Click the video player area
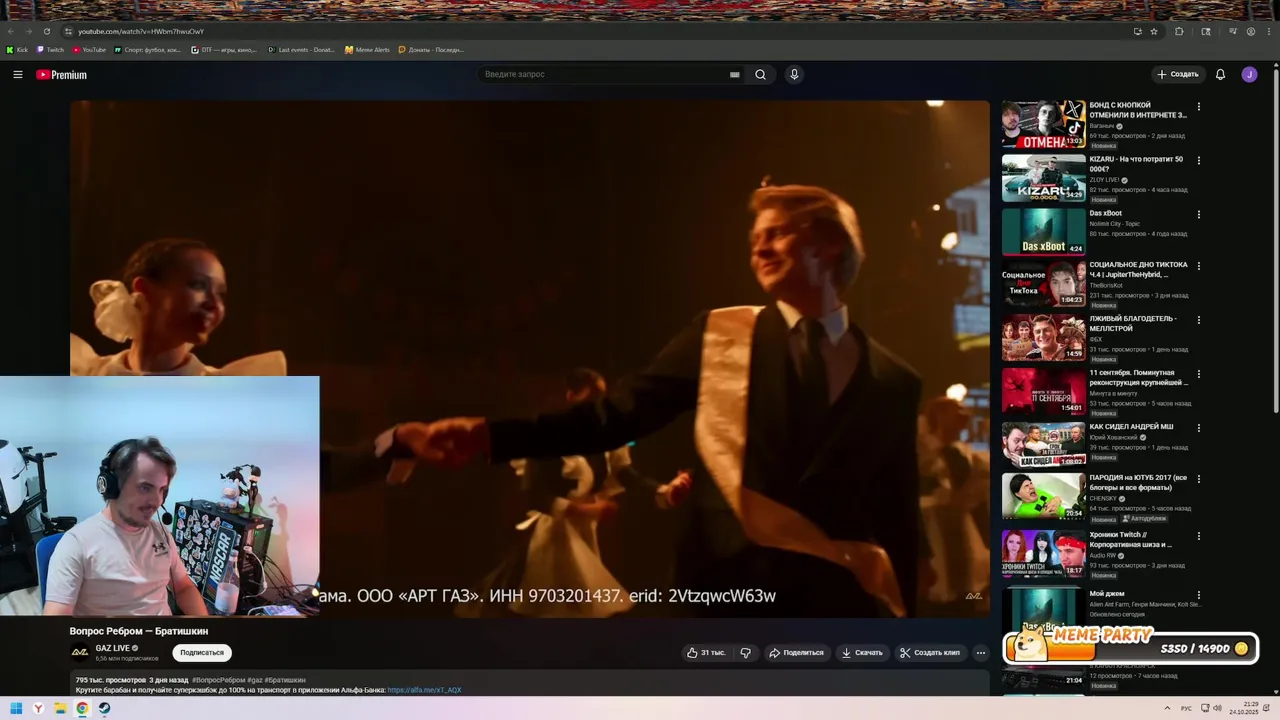 point(530,358)
